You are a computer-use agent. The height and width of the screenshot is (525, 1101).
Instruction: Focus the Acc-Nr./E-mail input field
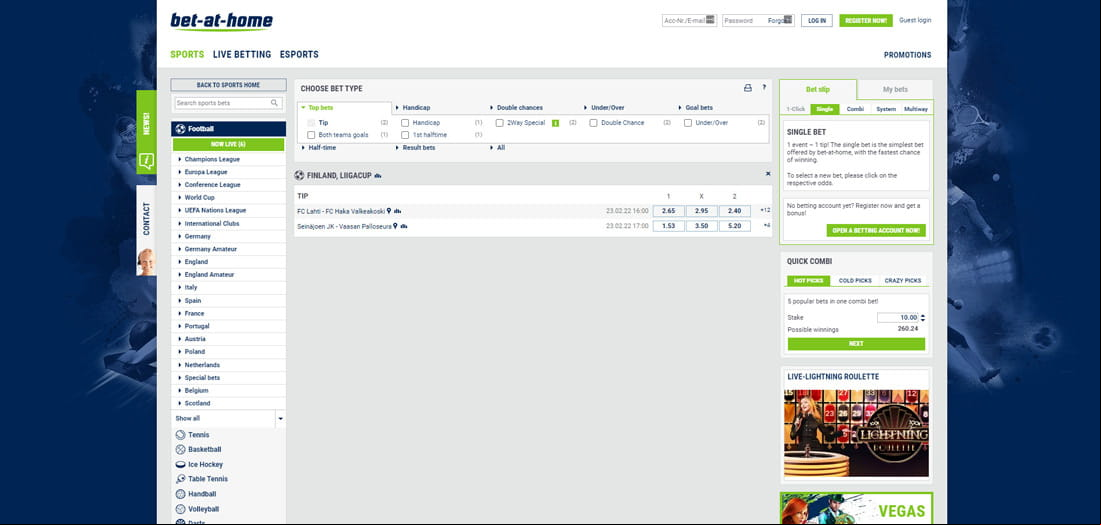[x=690, y=20]
